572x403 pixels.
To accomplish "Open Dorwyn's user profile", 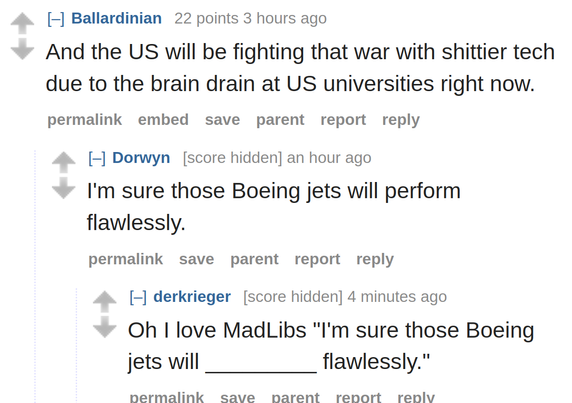I will click(x=141, y=158).
